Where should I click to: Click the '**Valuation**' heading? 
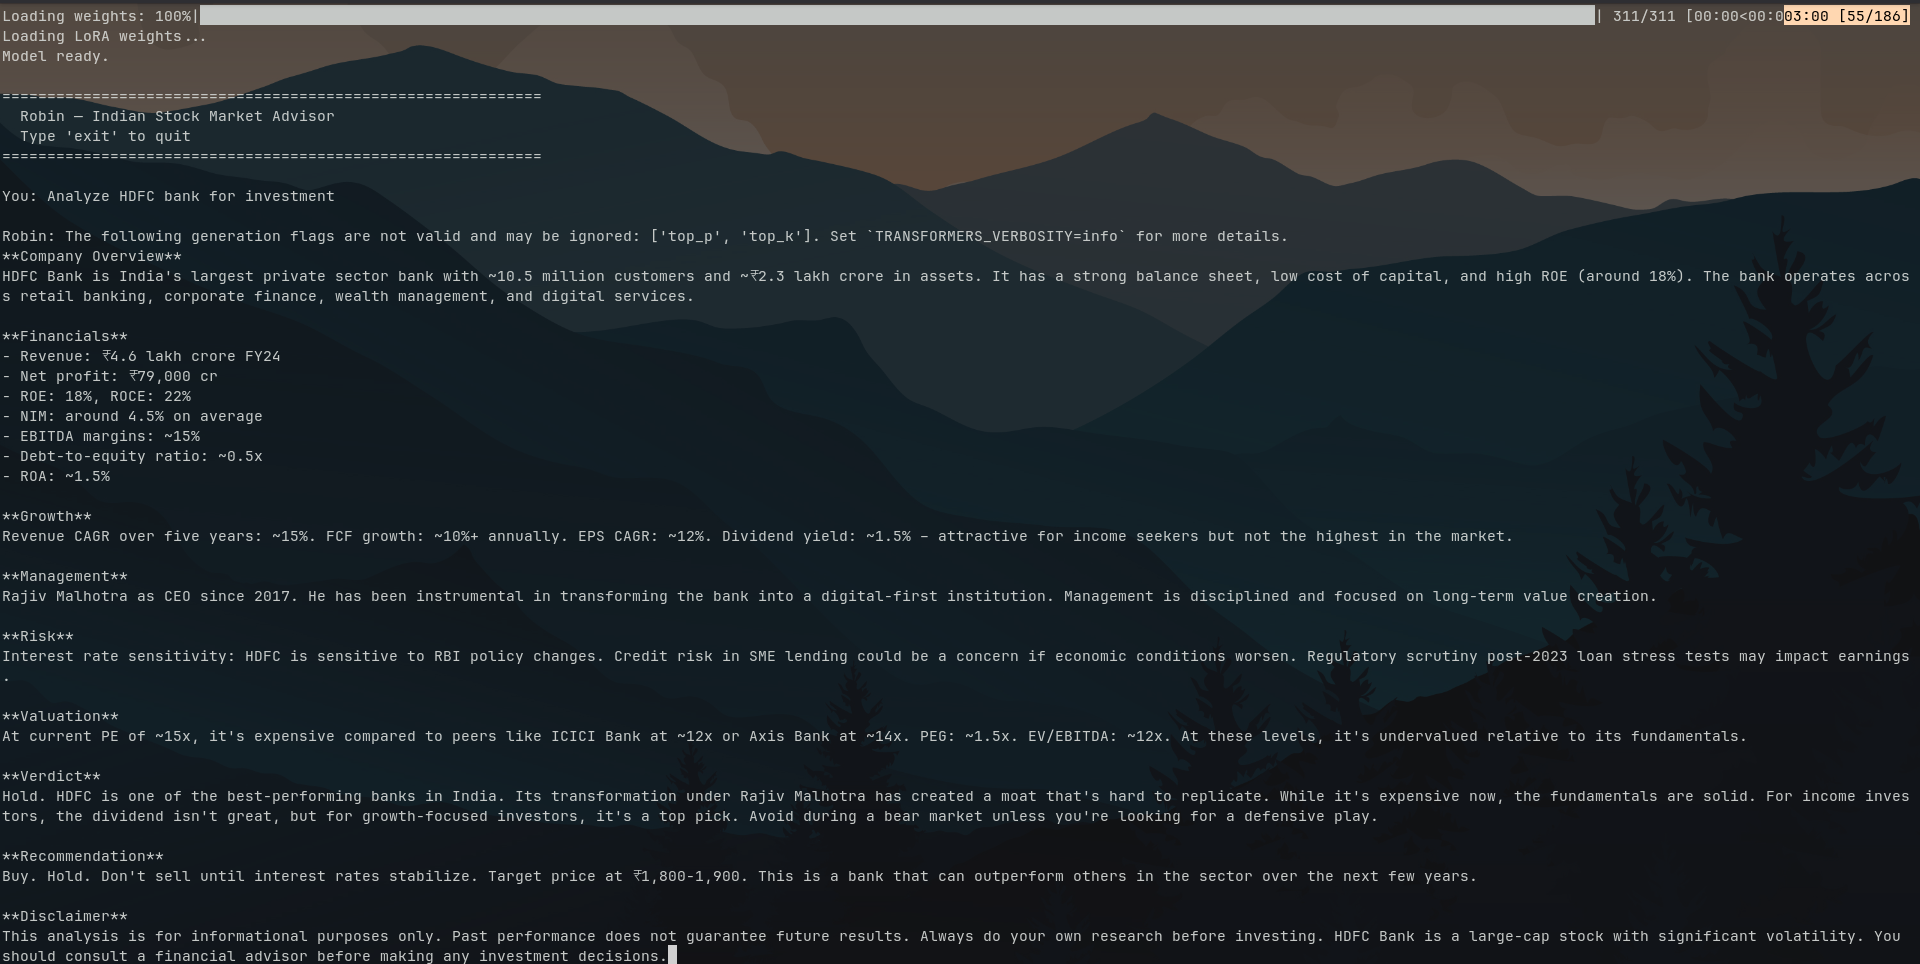click(x=60, y=716)
